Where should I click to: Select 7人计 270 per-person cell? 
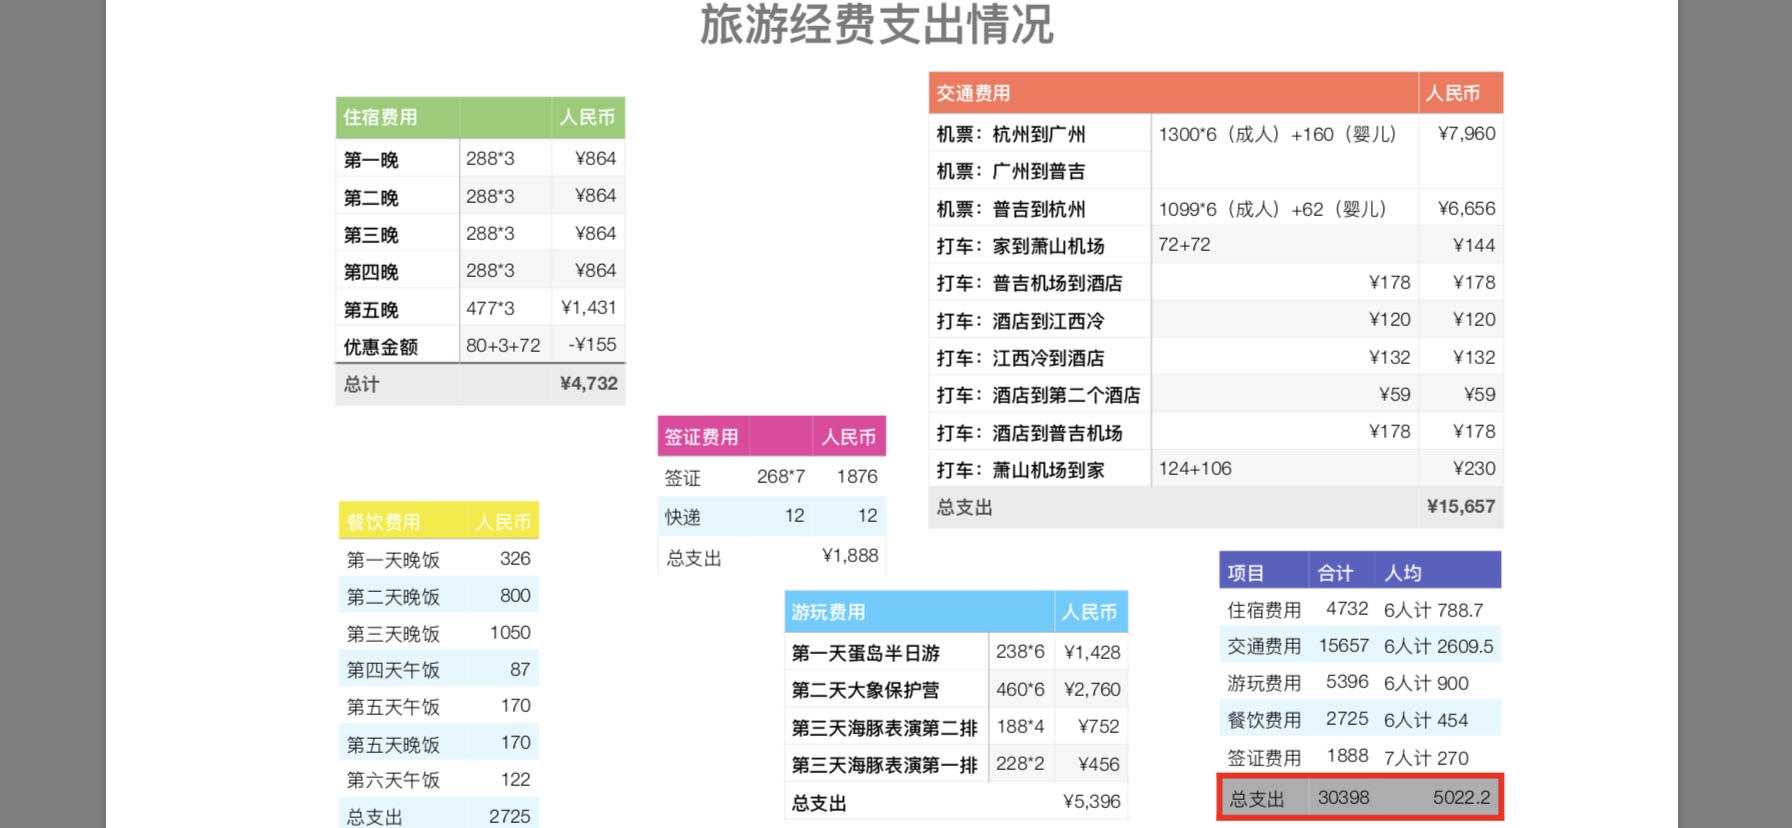1426,758
